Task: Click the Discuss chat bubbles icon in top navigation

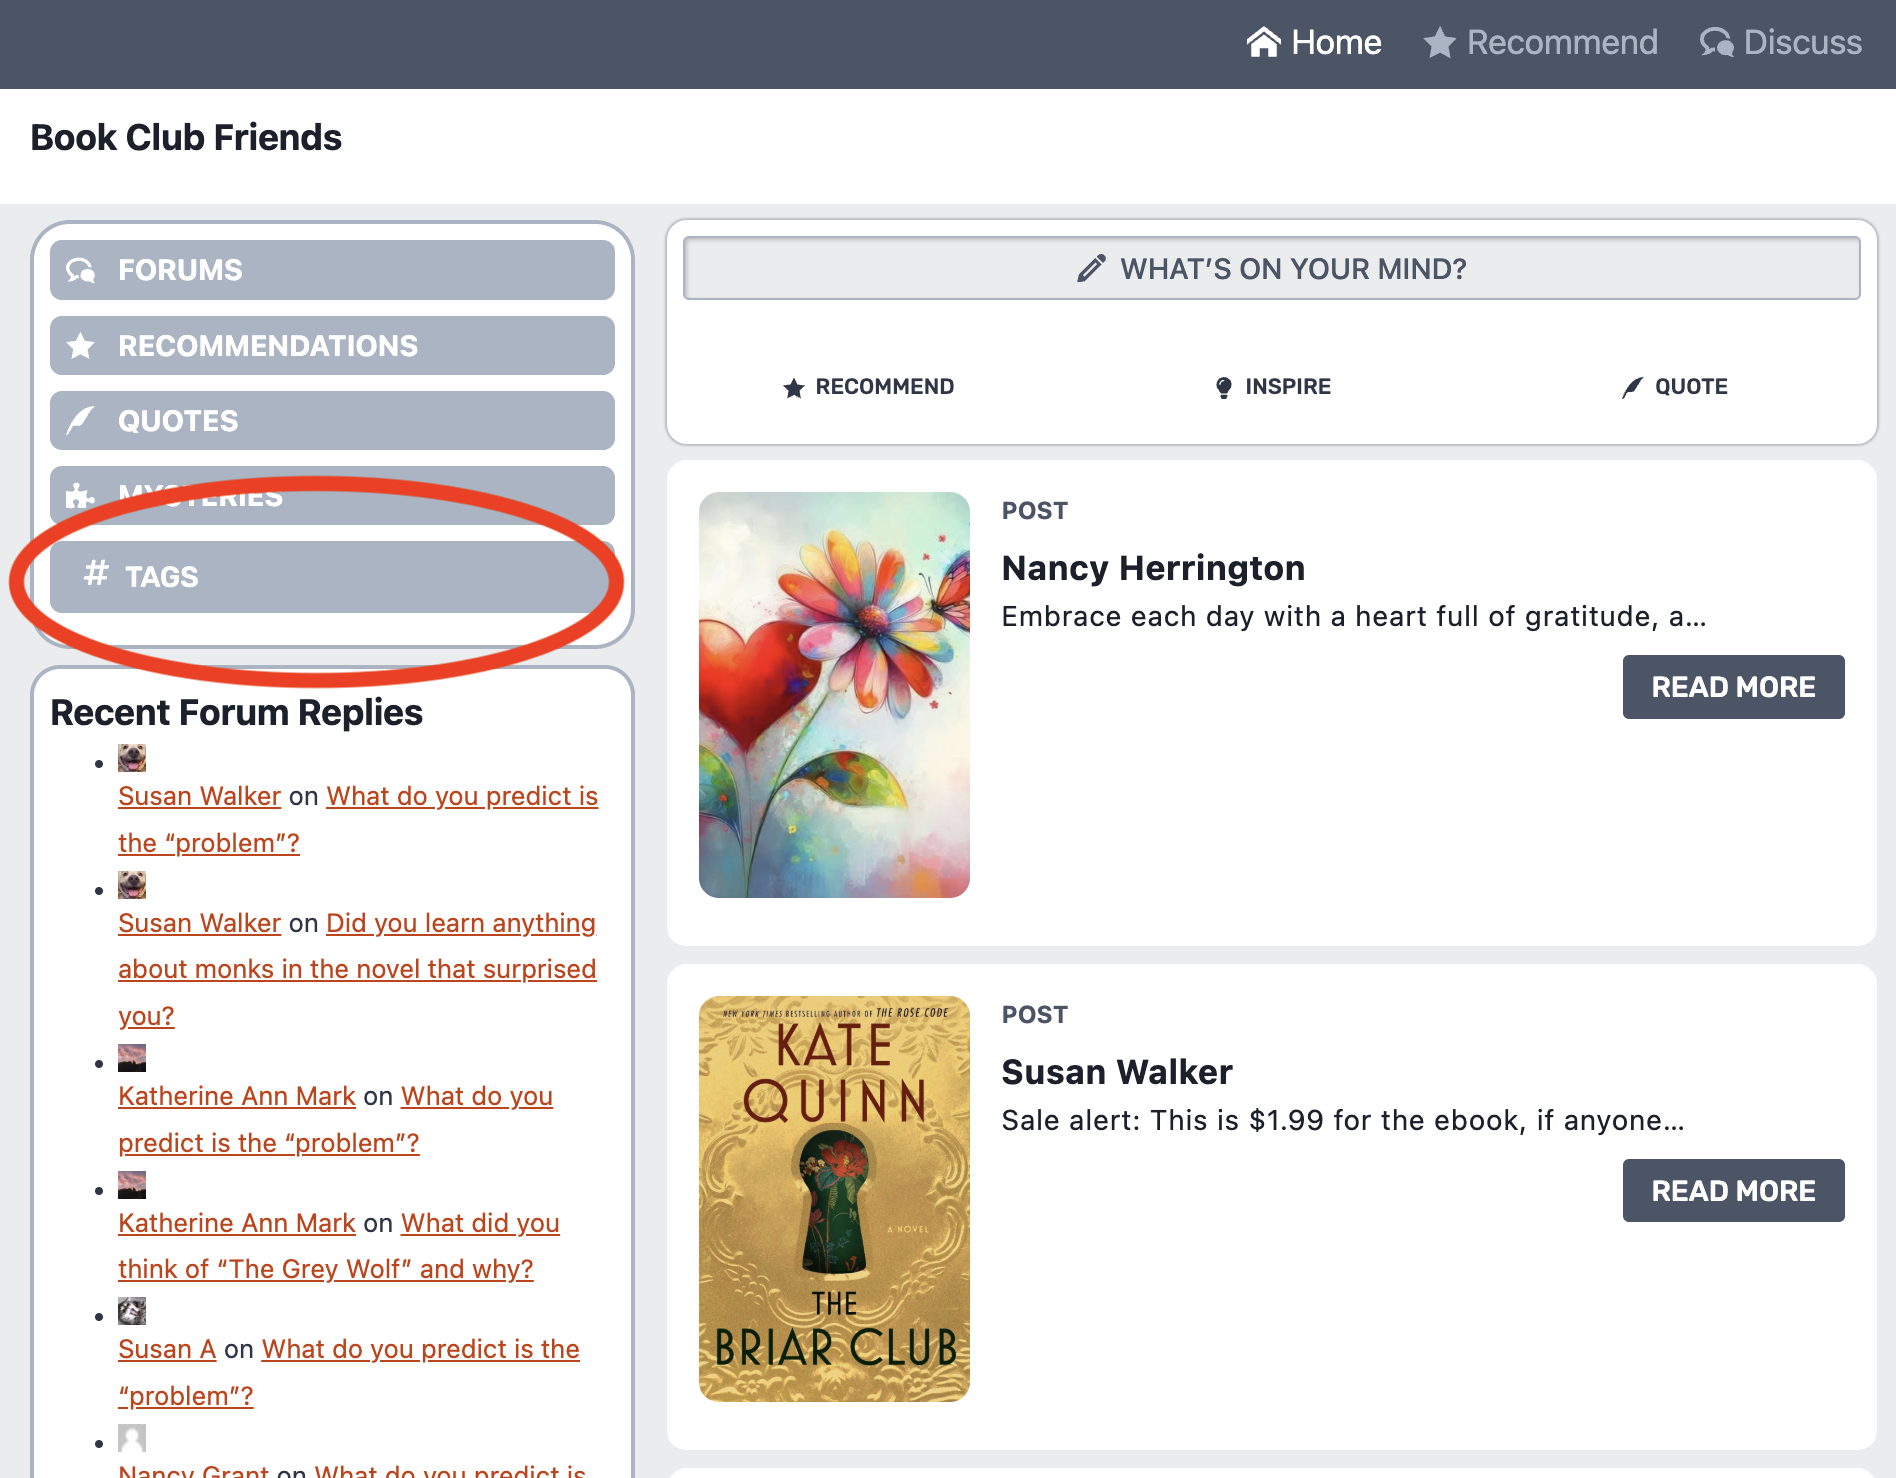Action: point(1717,43)
